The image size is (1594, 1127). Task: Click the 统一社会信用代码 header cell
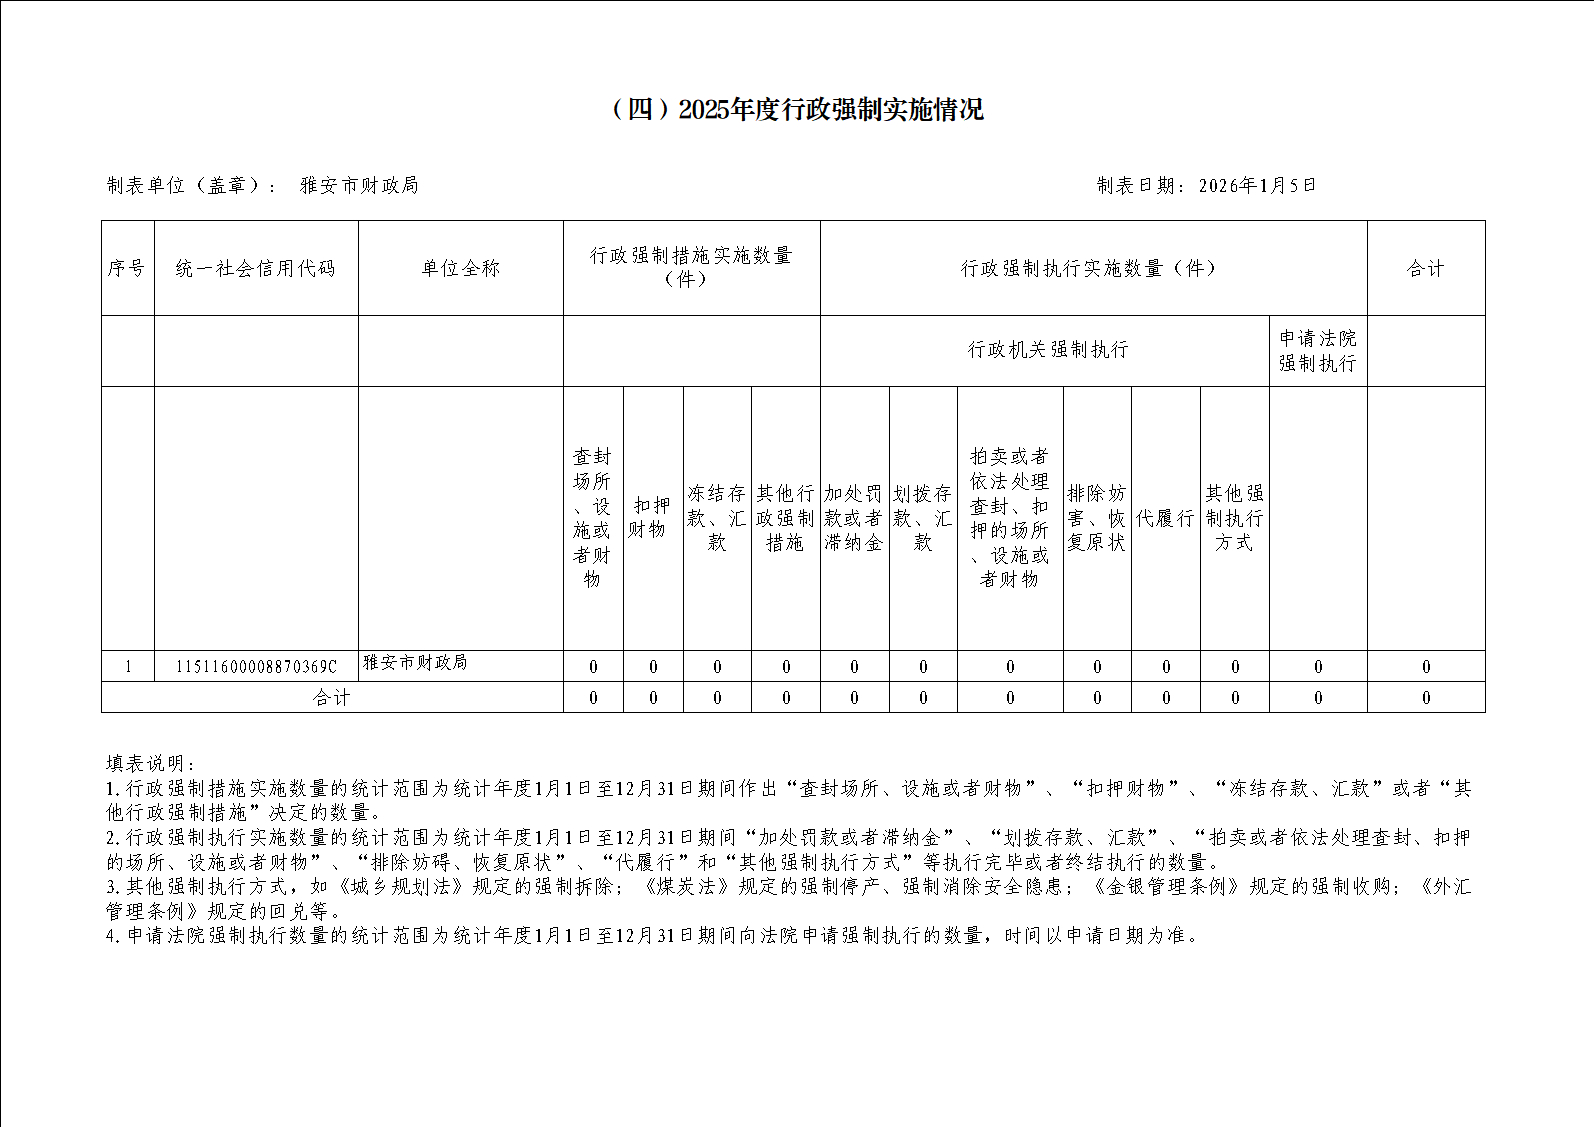(x=256, y=268)
